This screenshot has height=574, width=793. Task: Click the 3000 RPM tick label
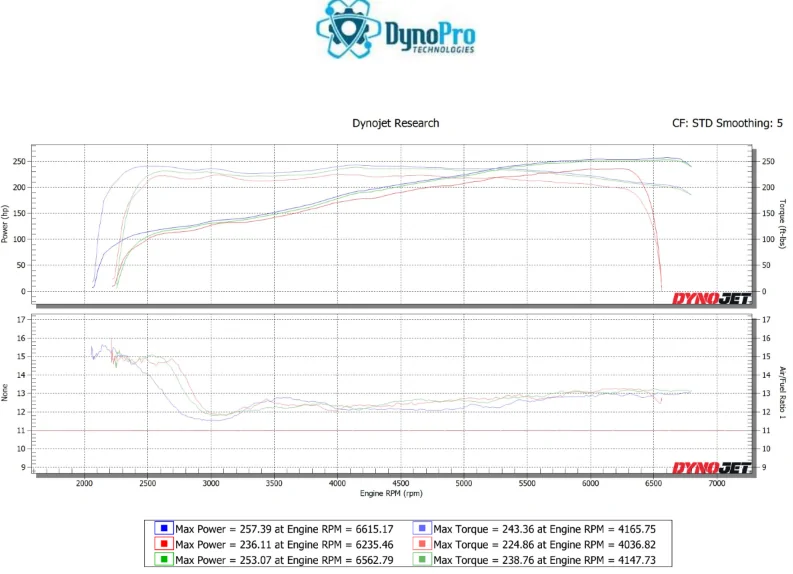point(211,483)
